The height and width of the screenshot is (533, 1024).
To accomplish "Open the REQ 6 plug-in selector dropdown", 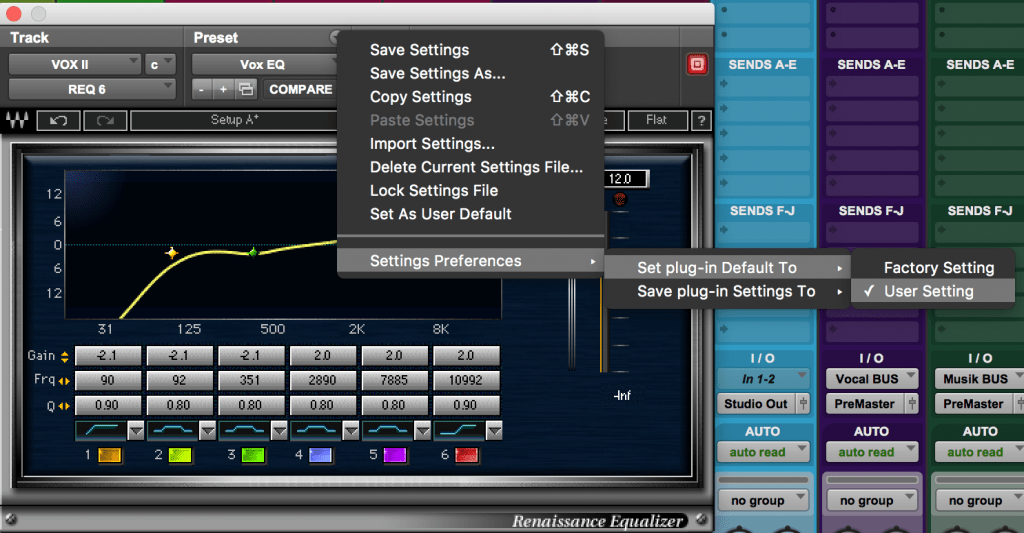I will 92,89.
